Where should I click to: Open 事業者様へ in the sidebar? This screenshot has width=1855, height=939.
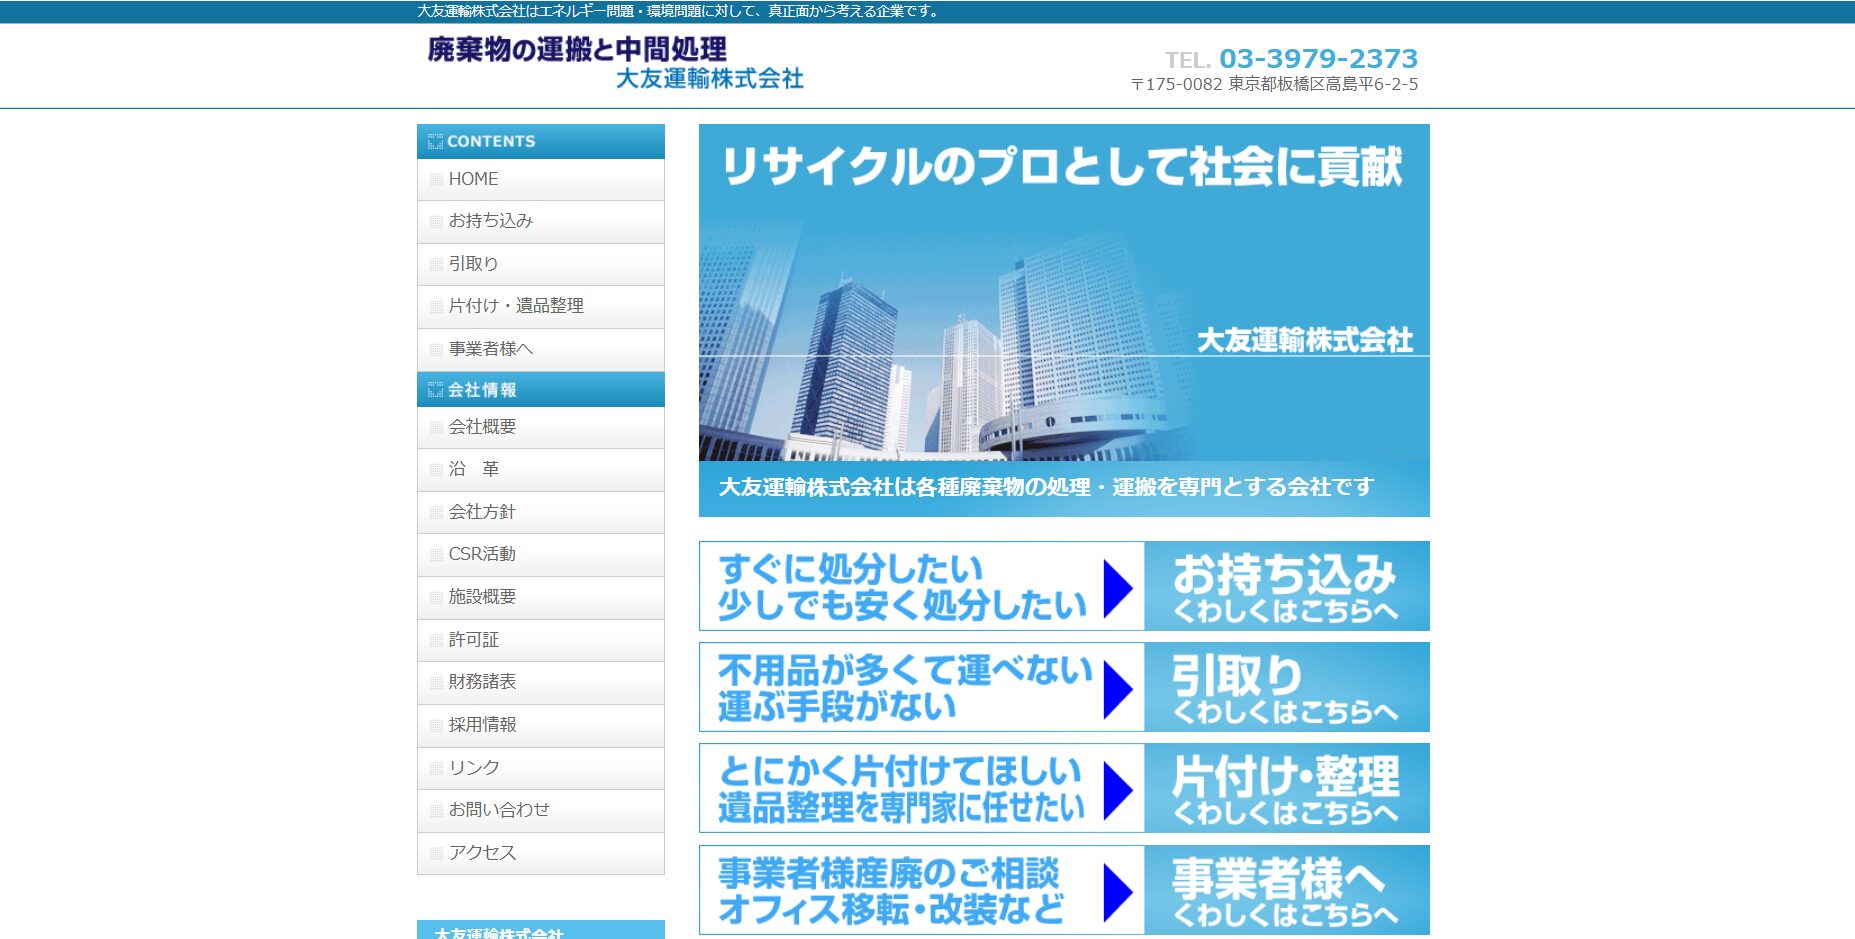490,349
